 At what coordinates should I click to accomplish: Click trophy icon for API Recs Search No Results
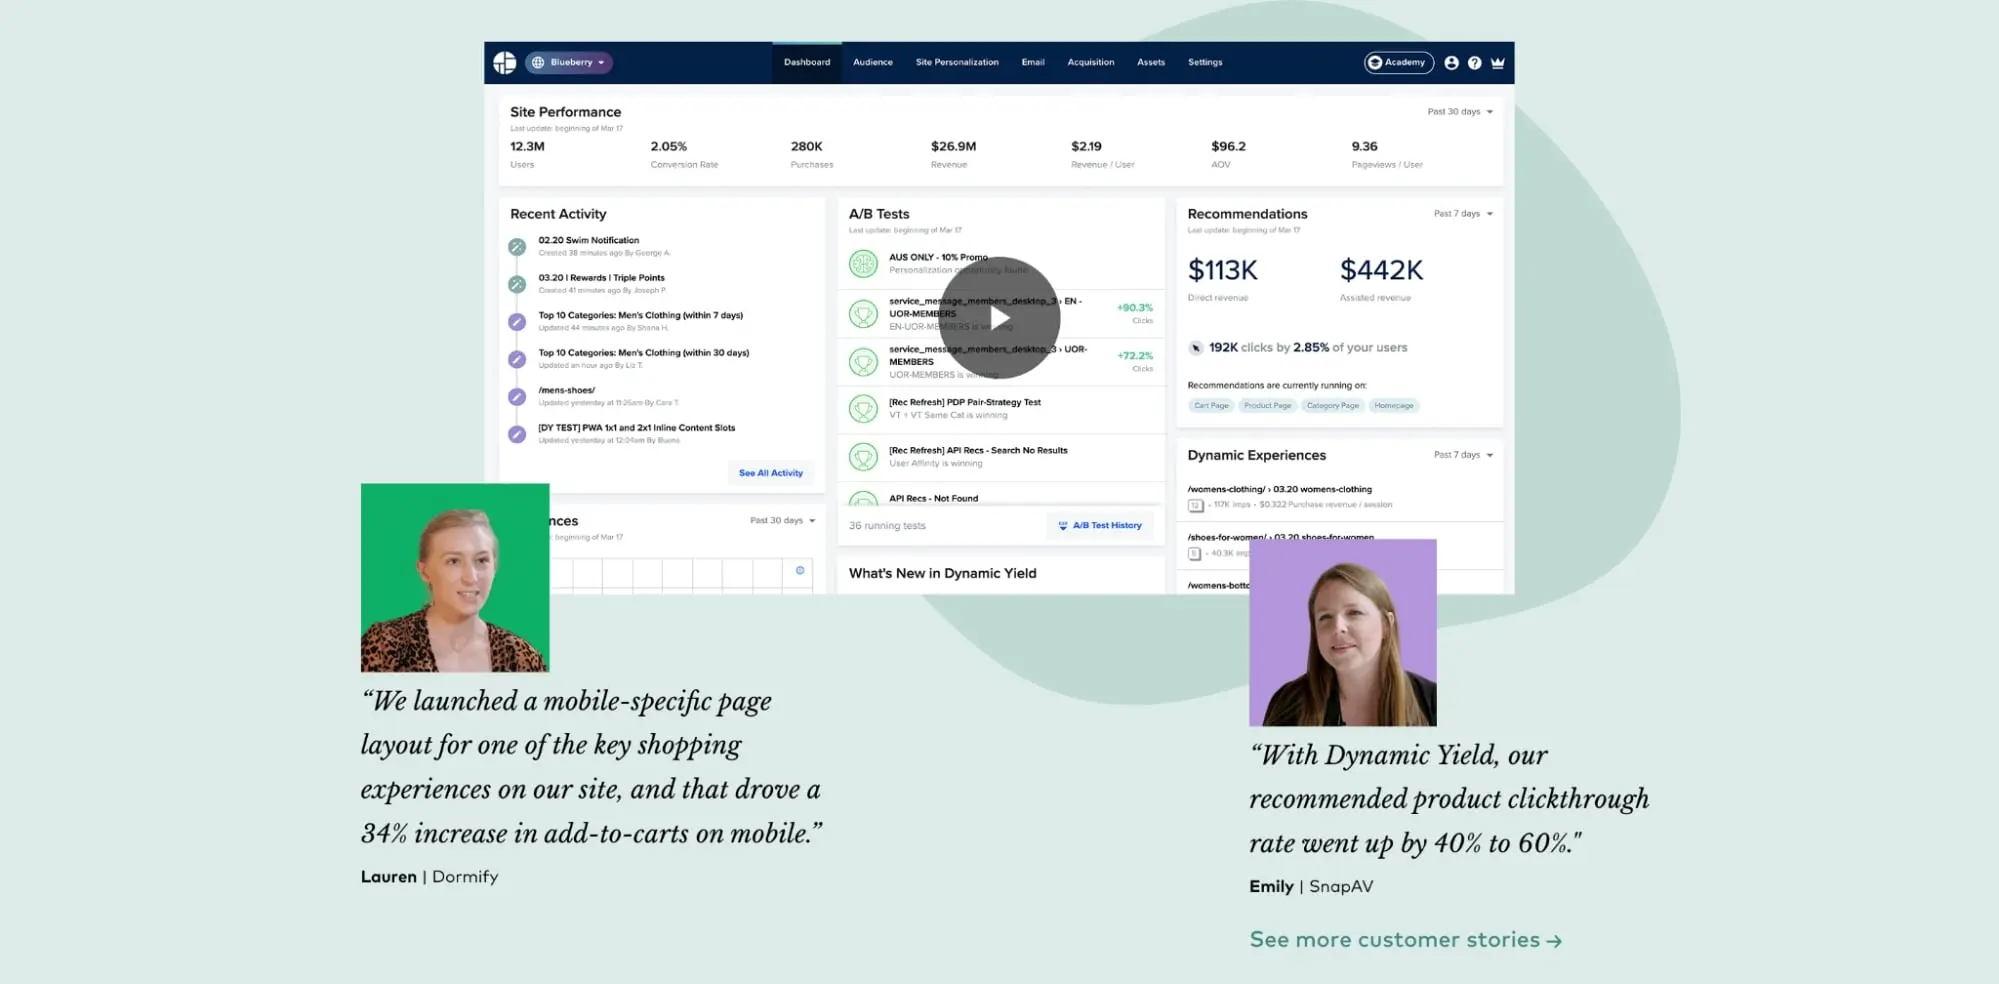click(x=863, y=457)
